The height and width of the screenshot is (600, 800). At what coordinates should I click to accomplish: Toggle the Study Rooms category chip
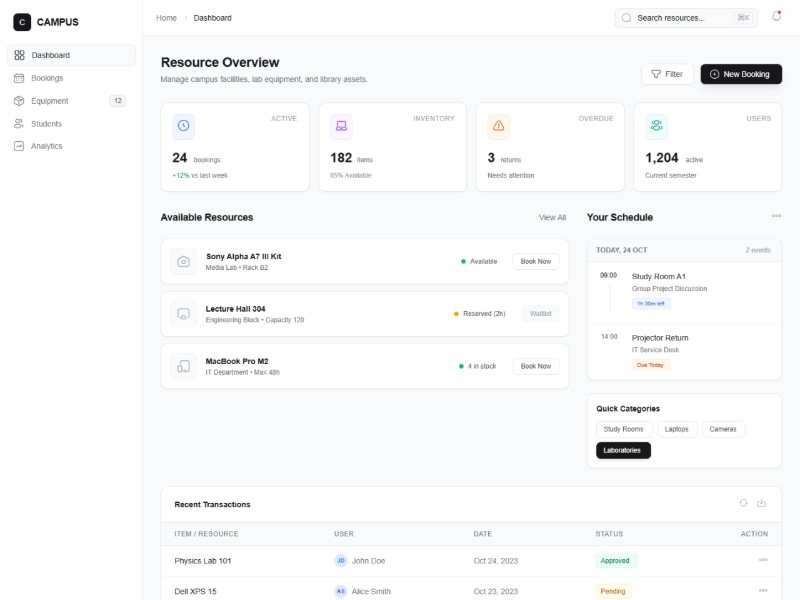(x=624, y=429)
